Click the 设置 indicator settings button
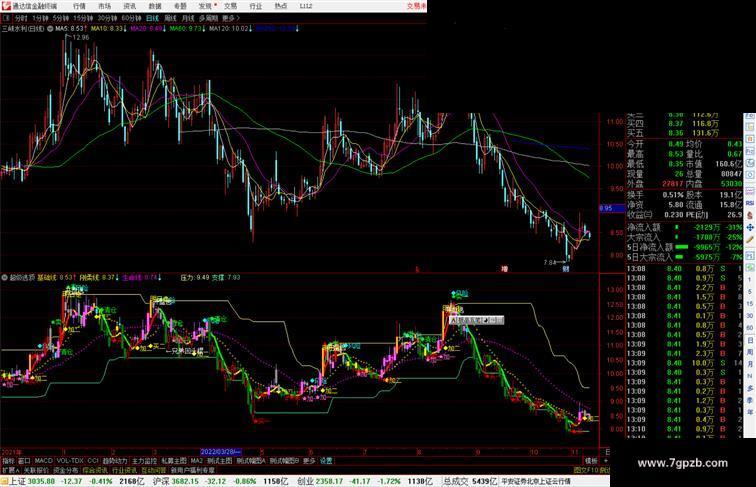Viewport: 756px width, 487px height. pos(326,461)
